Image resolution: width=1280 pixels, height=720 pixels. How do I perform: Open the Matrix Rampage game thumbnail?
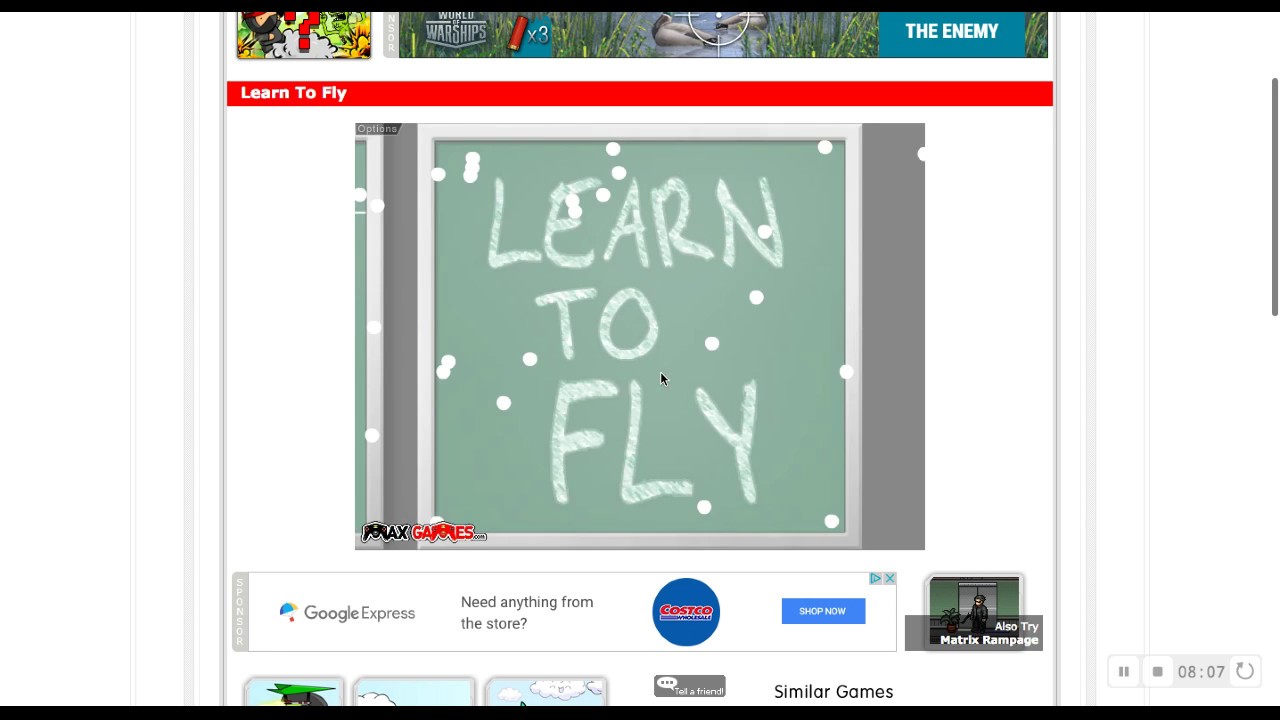coord(974,611)
